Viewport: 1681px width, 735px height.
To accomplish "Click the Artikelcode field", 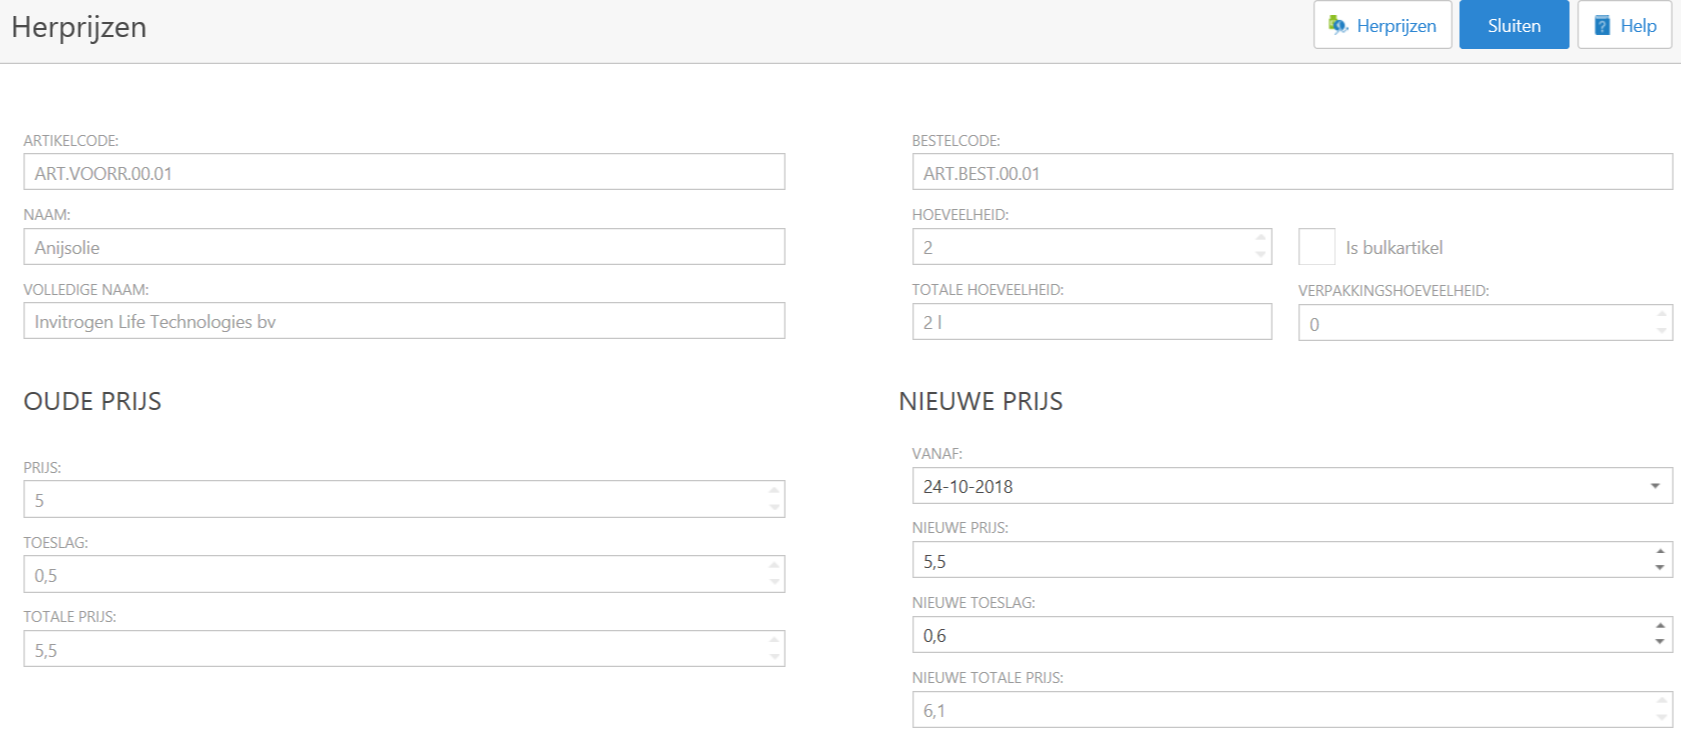I will pyautogui.click(x=403, y=172).
